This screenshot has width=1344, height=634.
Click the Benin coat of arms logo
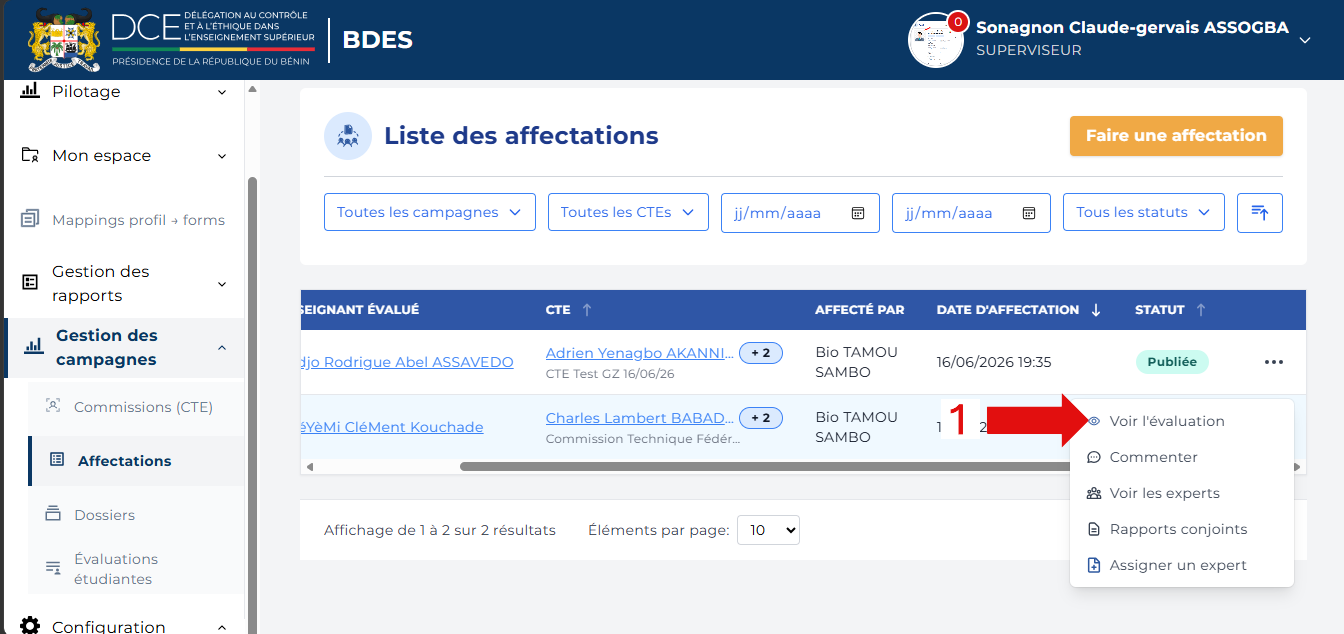(65, 40)
